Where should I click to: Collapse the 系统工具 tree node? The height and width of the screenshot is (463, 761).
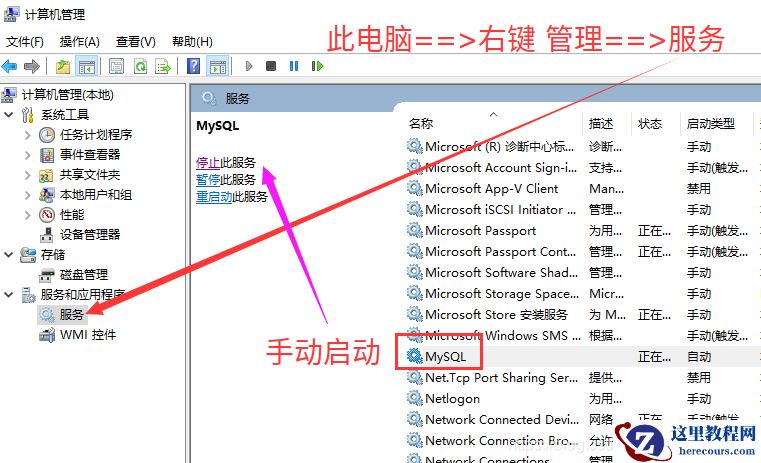9,115
